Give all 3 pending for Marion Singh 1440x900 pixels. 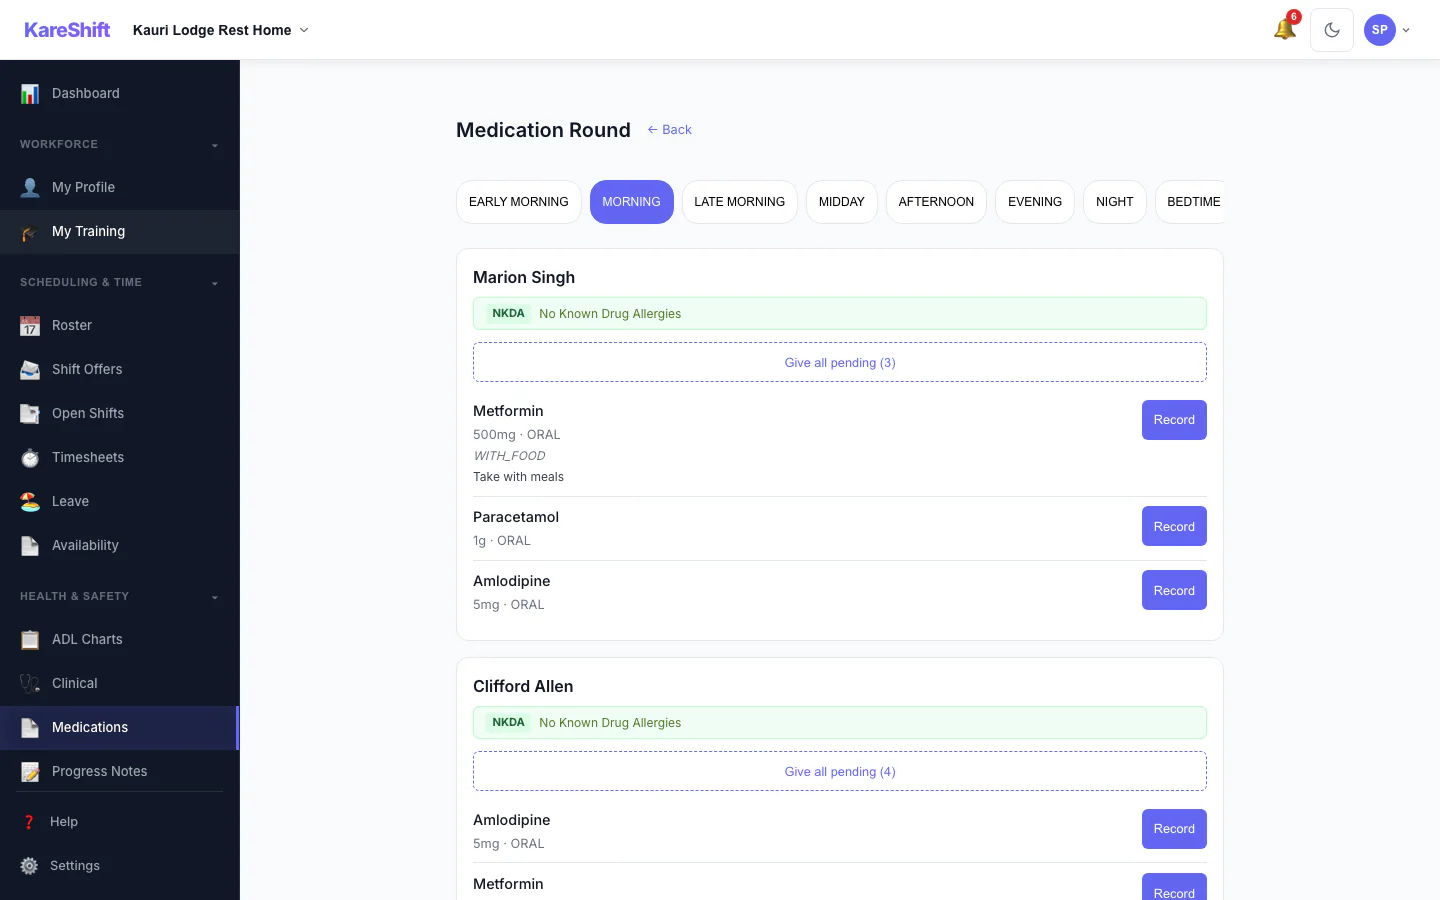(x=840, y=362)
